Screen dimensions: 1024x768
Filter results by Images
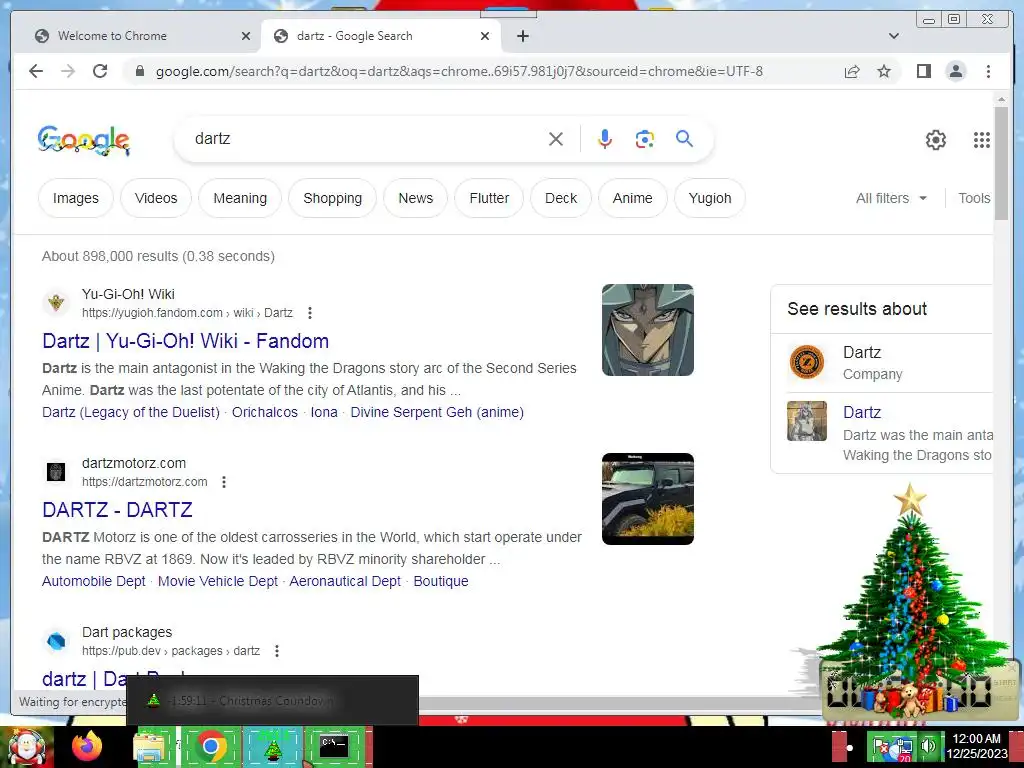click(x=76, y=198)
